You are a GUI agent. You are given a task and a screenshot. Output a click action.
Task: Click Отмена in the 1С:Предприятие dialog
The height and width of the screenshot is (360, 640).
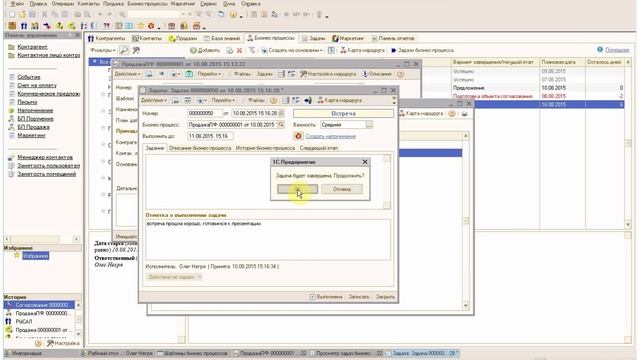coord(342,189)
